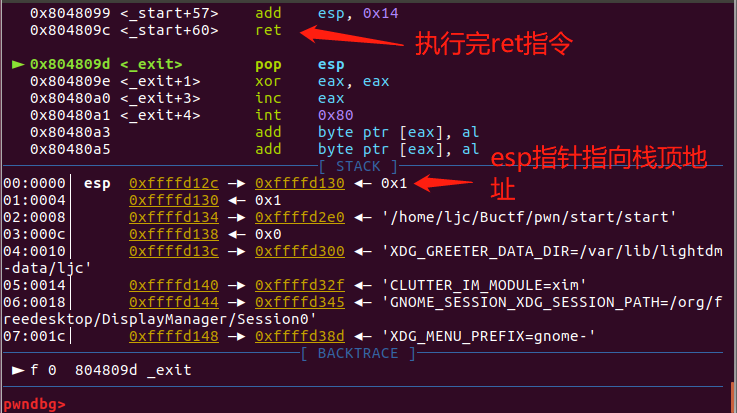Click the STACK section header
This screenshot has height=413, width=737.
click(x=357, y=166)
